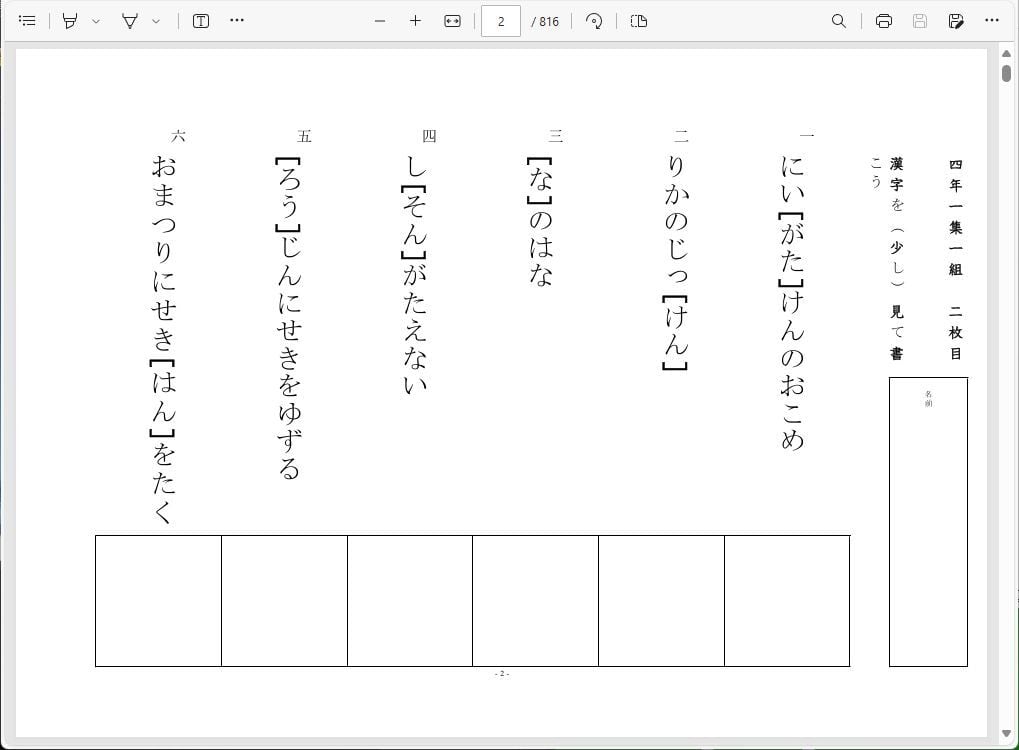
Task: Open the more options menu at far right
Action: point(992,21)
